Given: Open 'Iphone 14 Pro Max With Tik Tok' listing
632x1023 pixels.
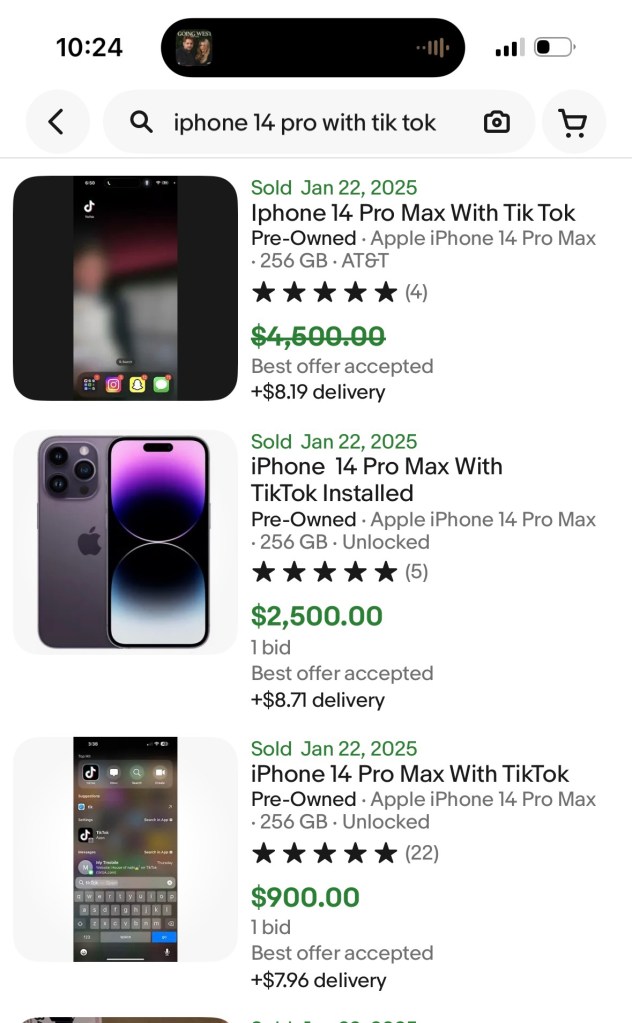Looking at the screenshot, I should (413, 213).
